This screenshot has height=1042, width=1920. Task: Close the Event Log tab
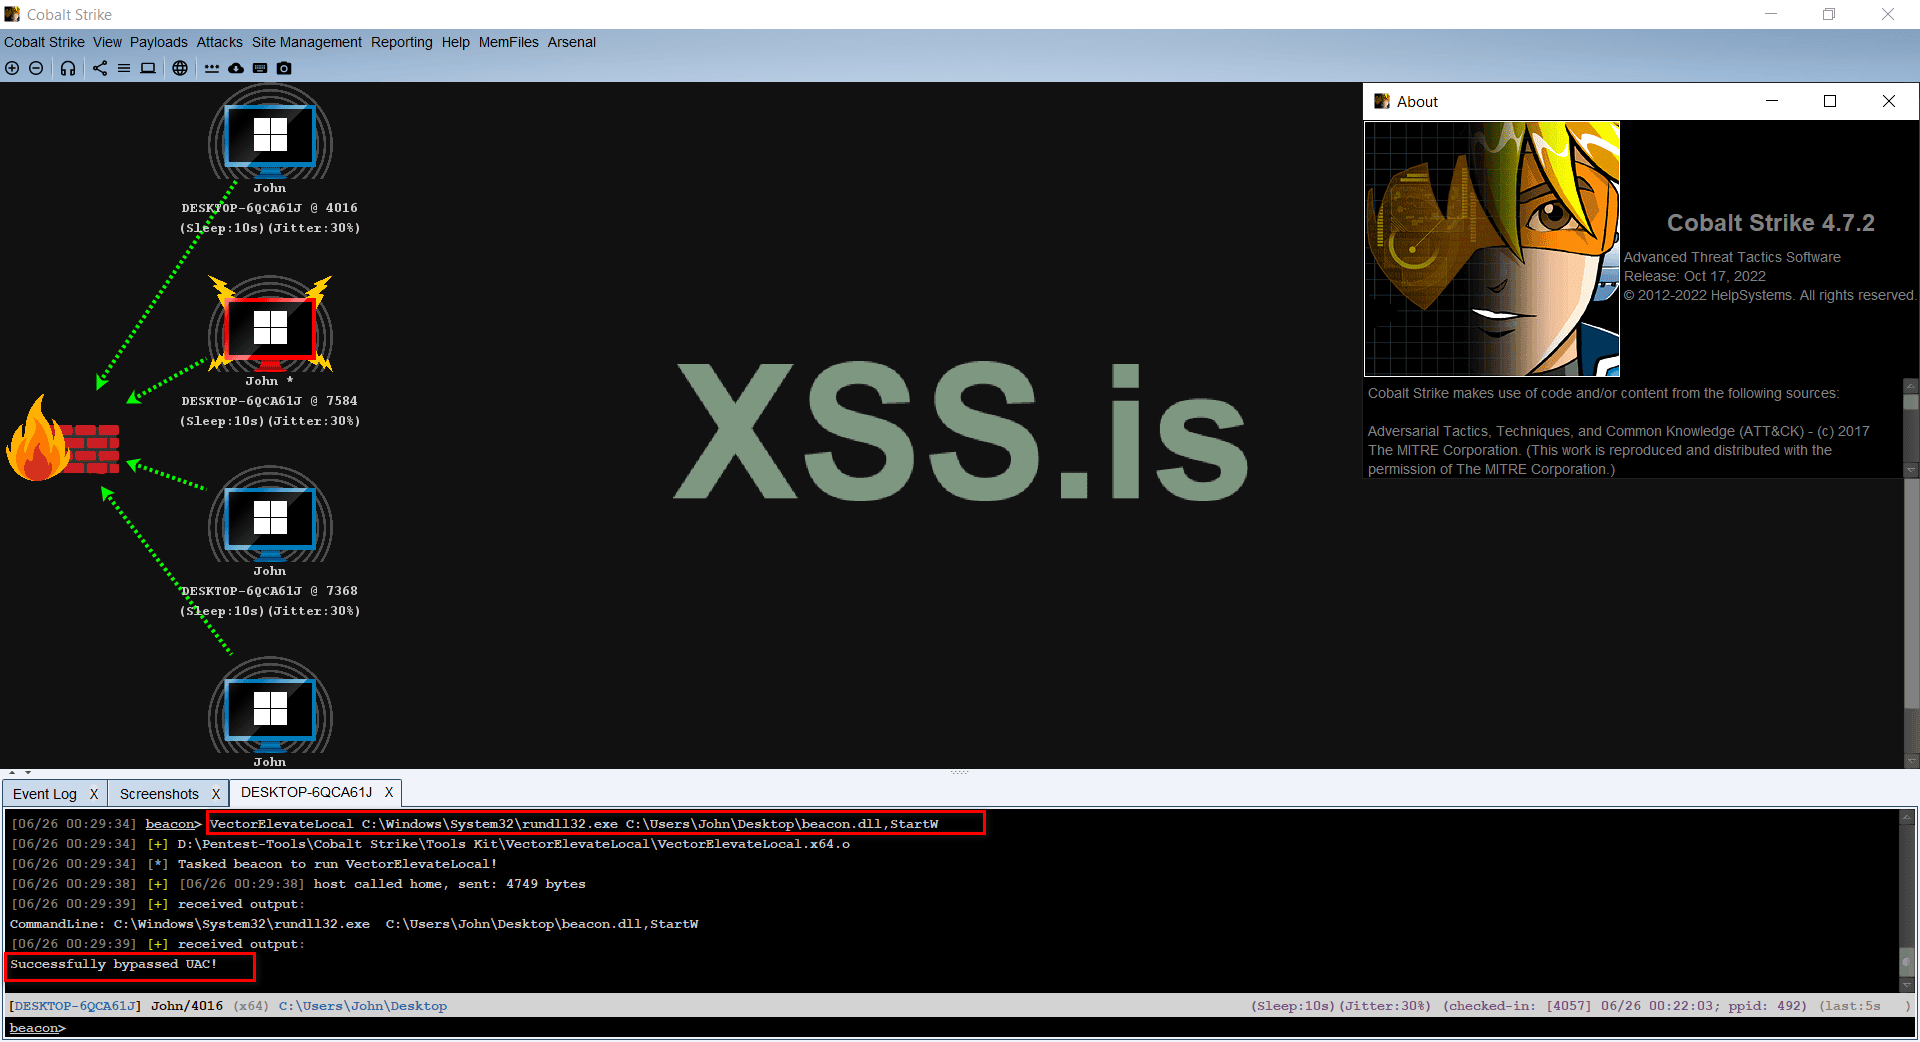click(x=94, y=794)
